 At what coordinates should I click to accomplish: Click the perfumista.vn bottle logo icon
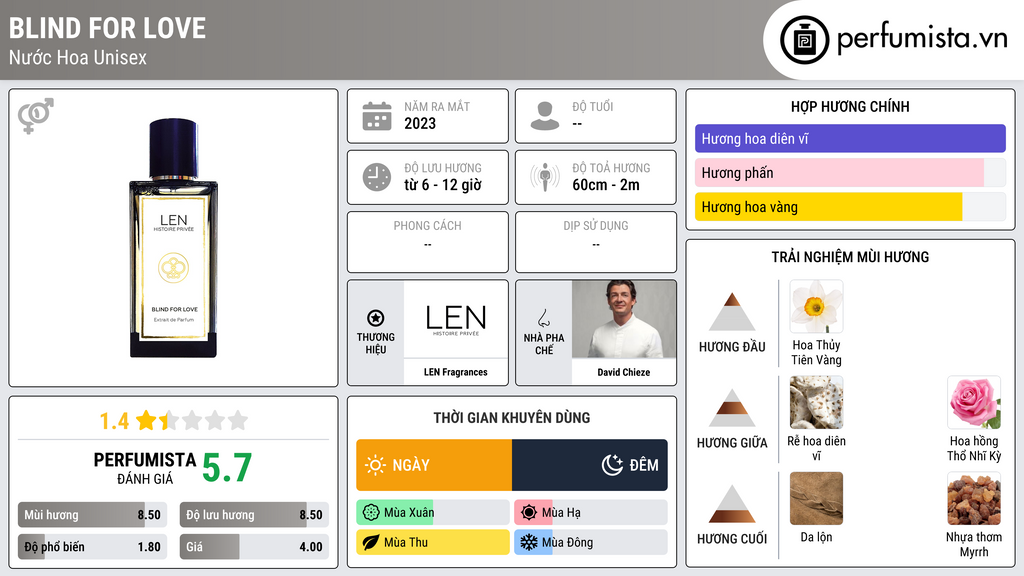(804, 40)
